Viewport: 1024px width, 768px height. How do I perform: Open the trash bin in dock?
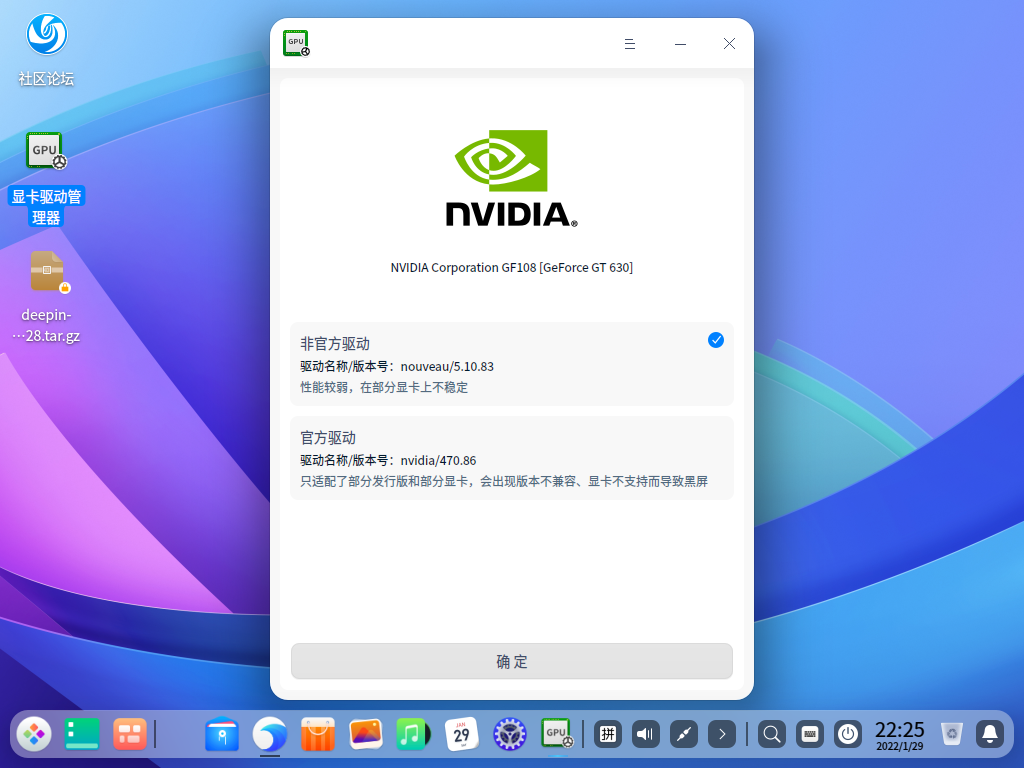952,734
